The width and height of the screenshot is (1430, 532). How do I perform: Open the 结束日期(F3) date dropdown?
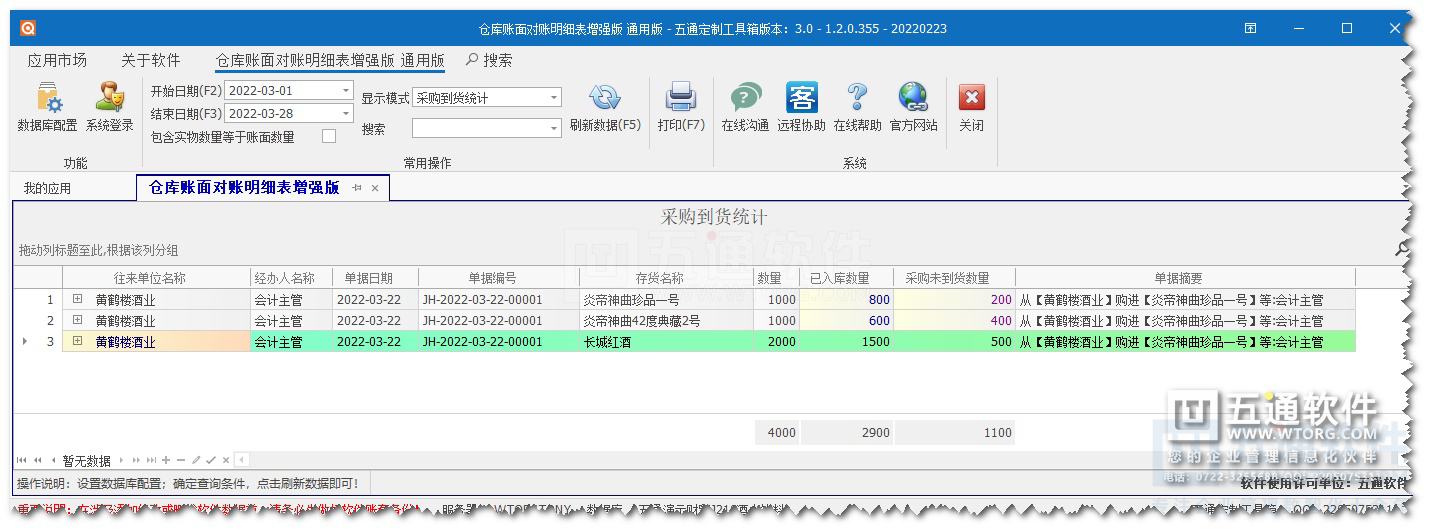pos(346,114)
